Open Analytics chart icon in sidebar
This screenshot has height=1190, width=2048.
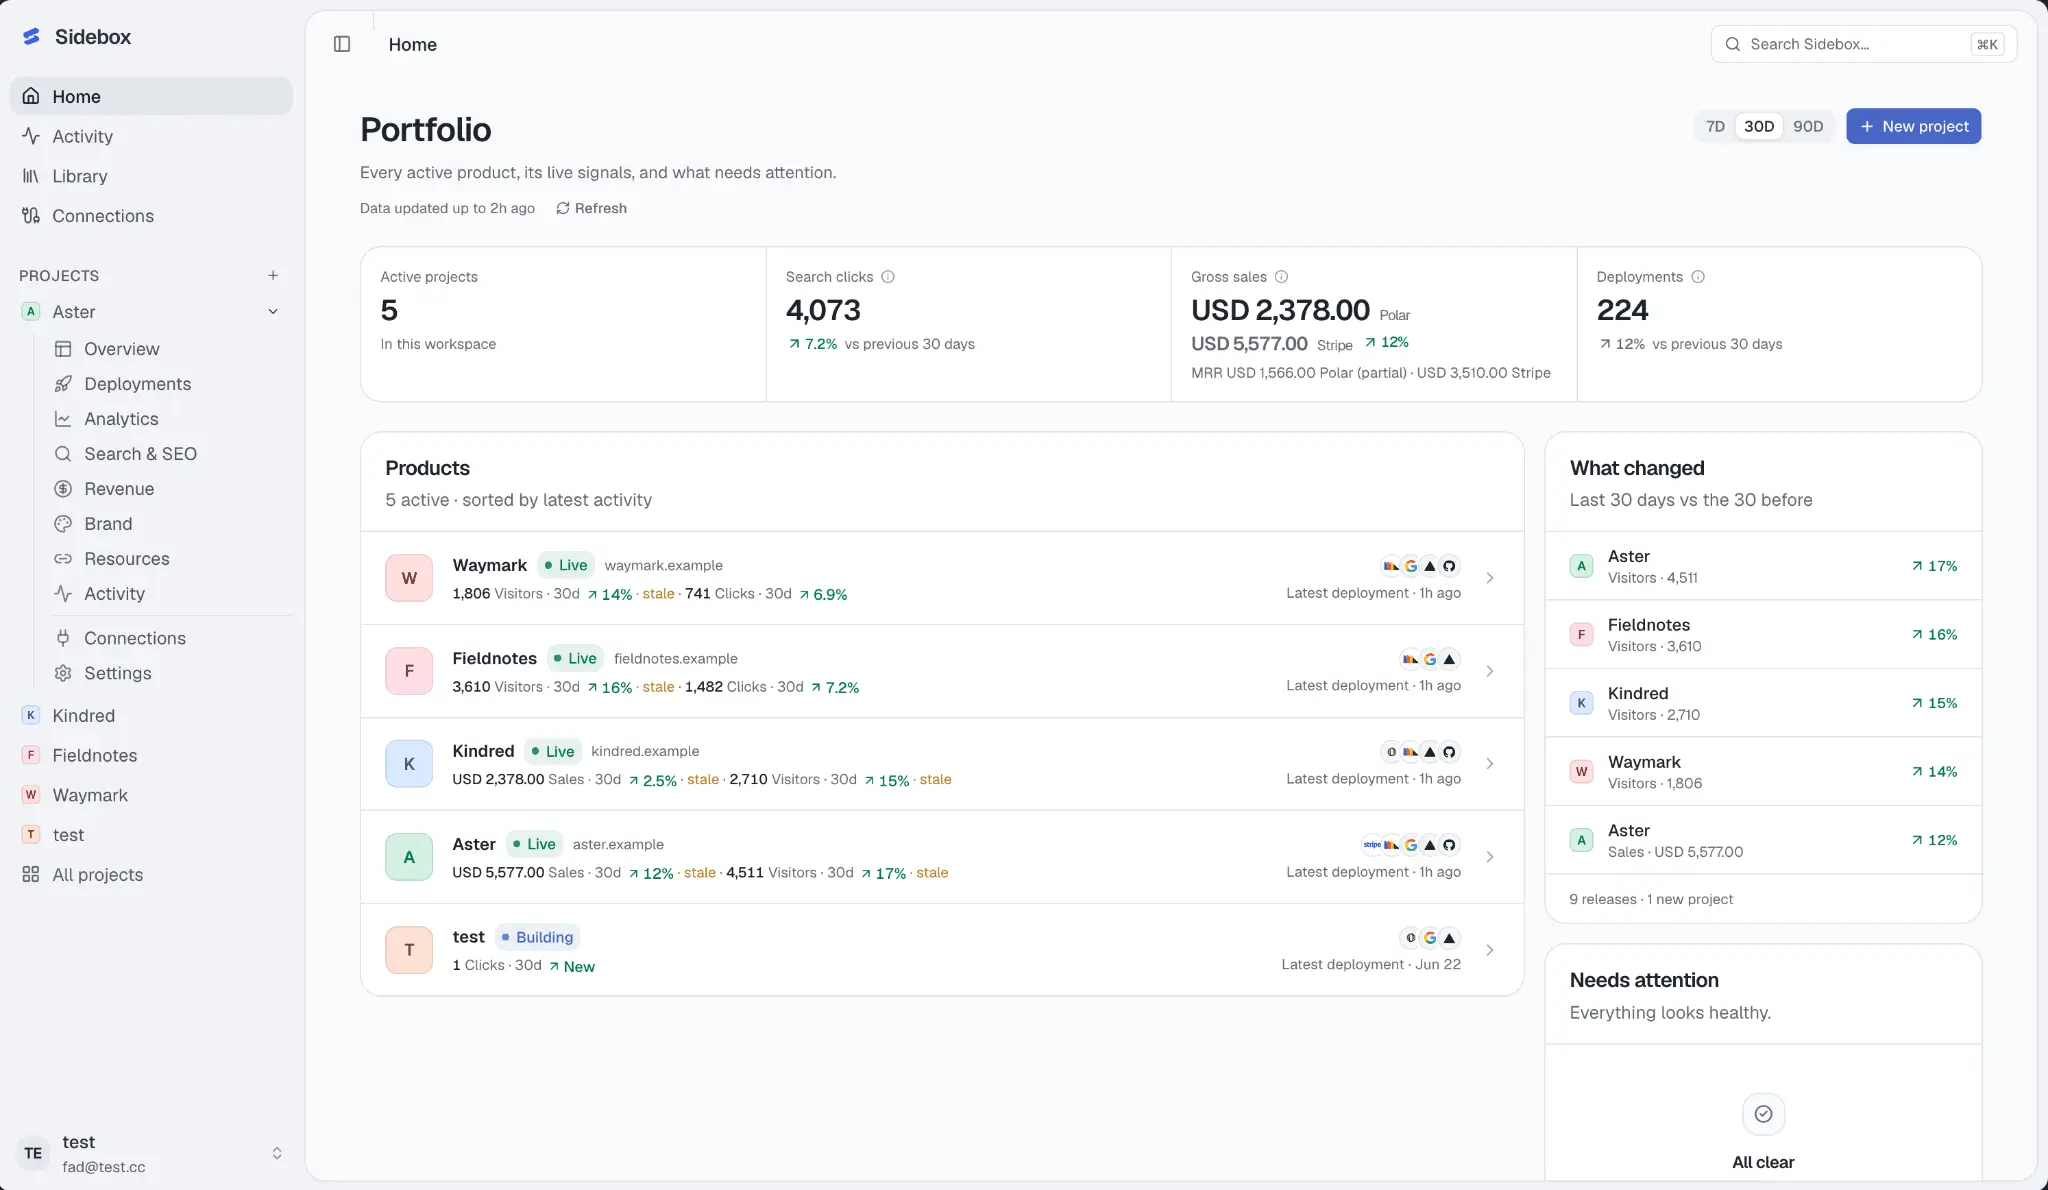coord(63,419)
